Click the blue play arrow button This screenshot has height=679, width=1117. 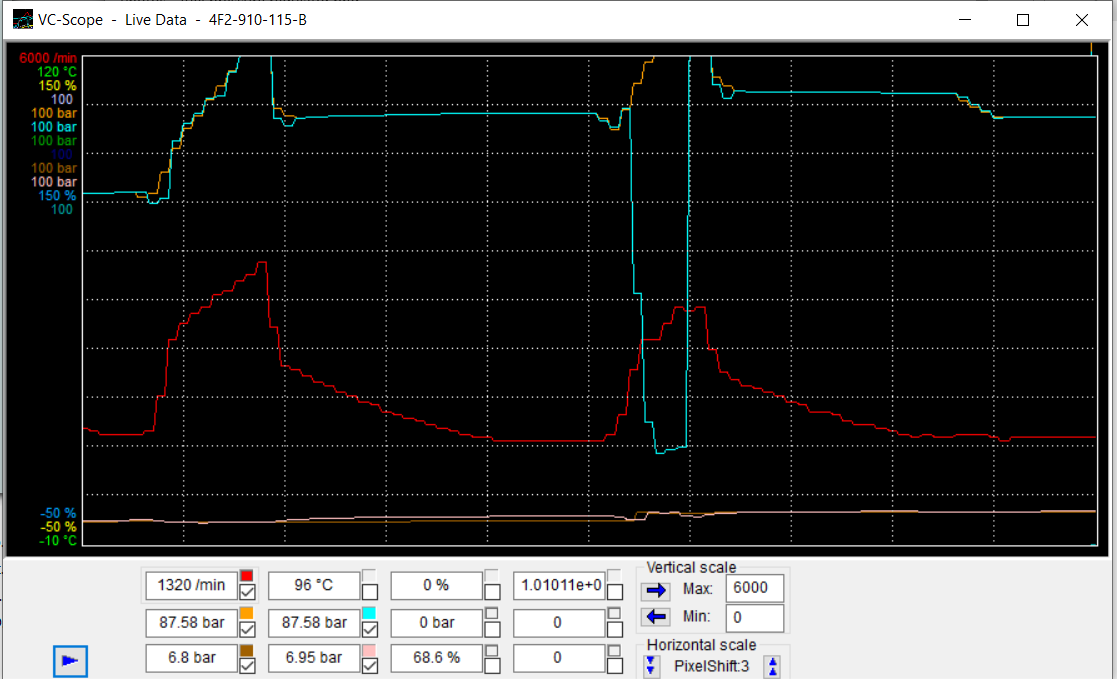click(70, 660)
